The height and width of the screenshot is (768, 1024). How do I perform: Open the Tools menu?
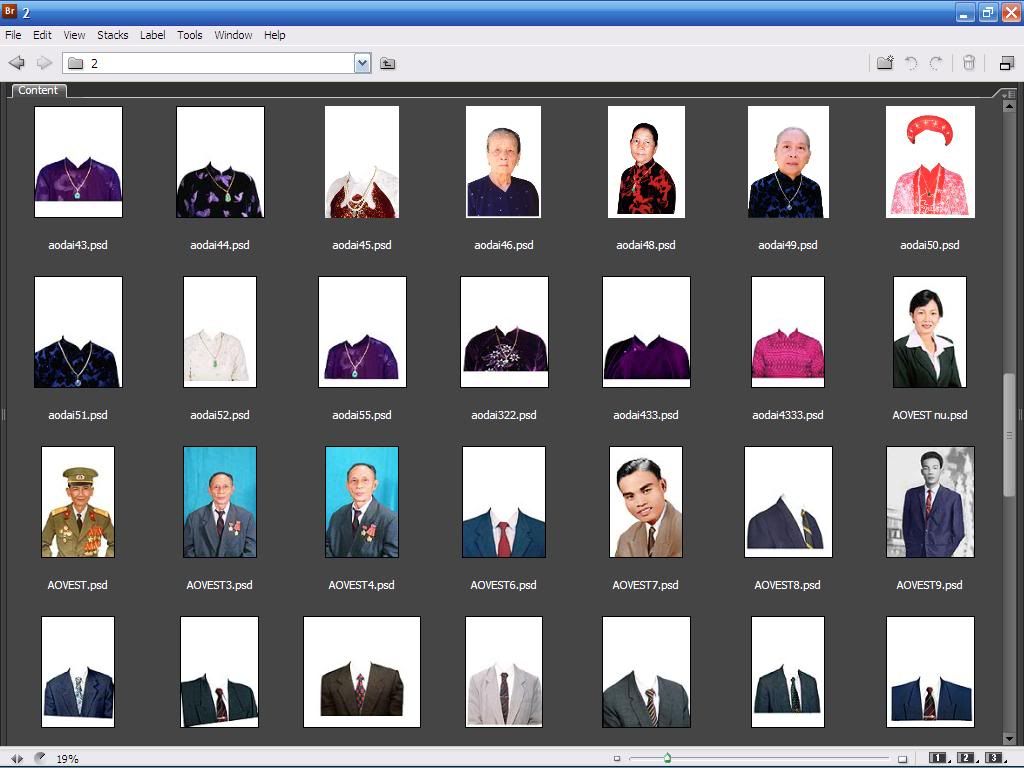[190, 35]
